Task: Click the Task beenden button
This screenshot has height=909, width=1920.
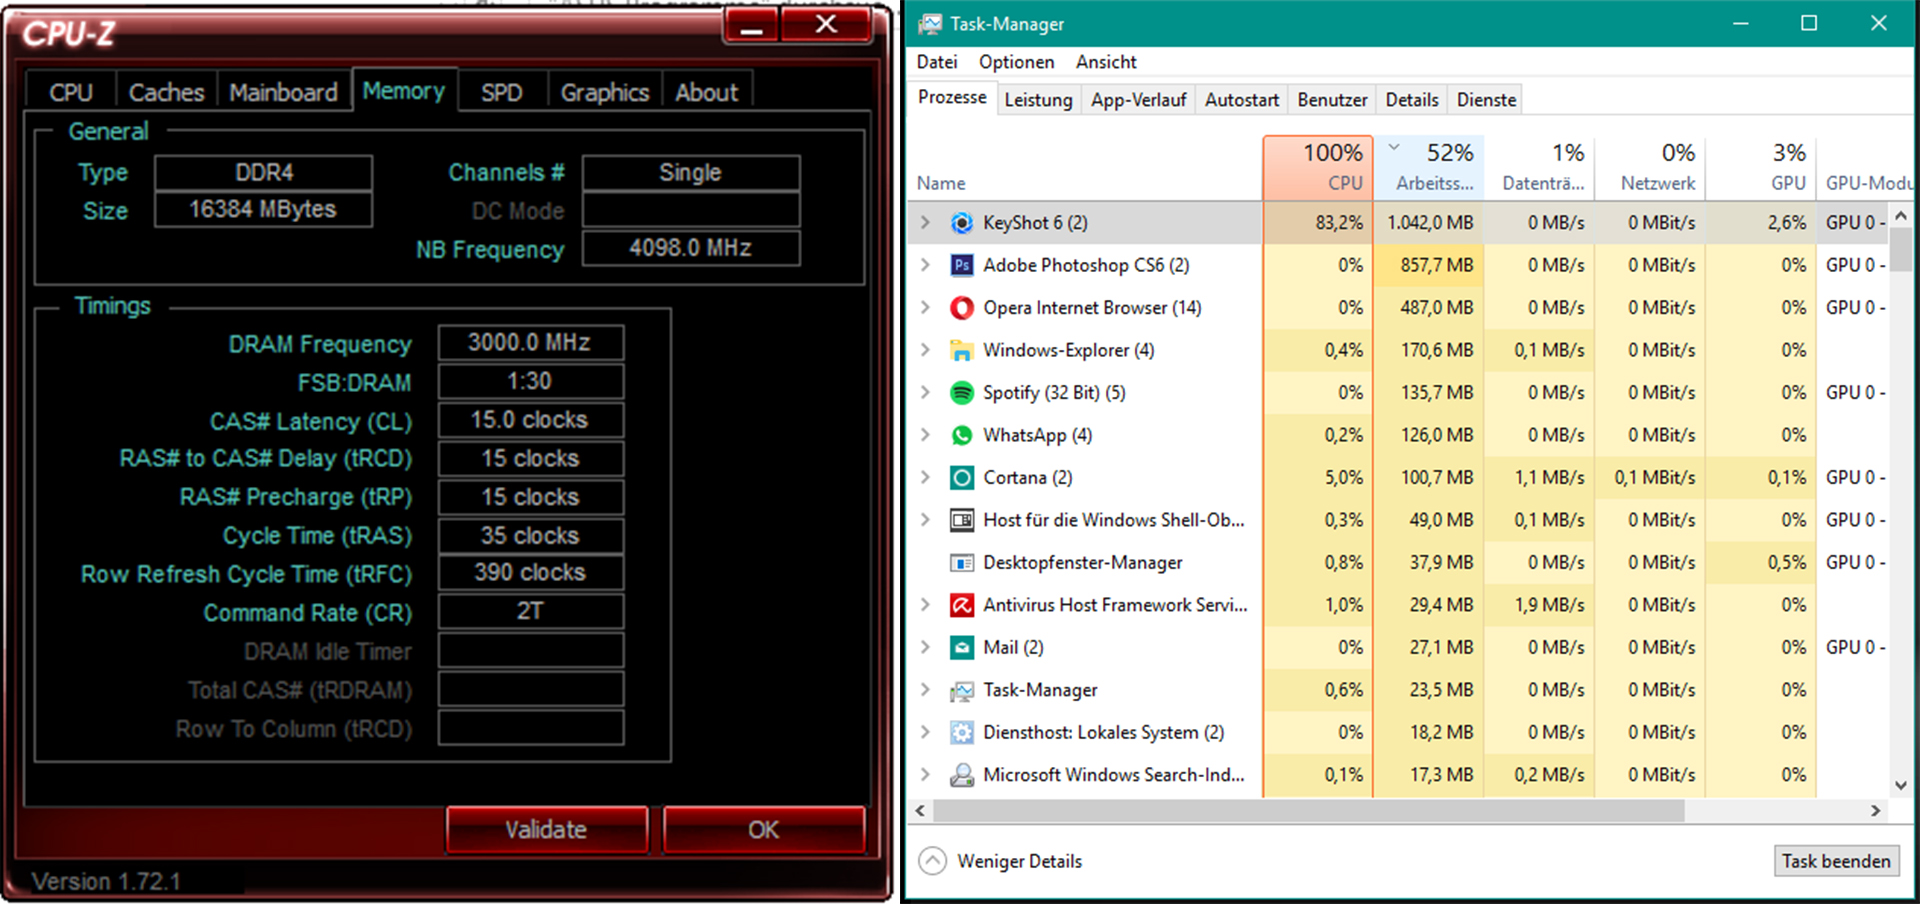Action: coord(1836,861)
